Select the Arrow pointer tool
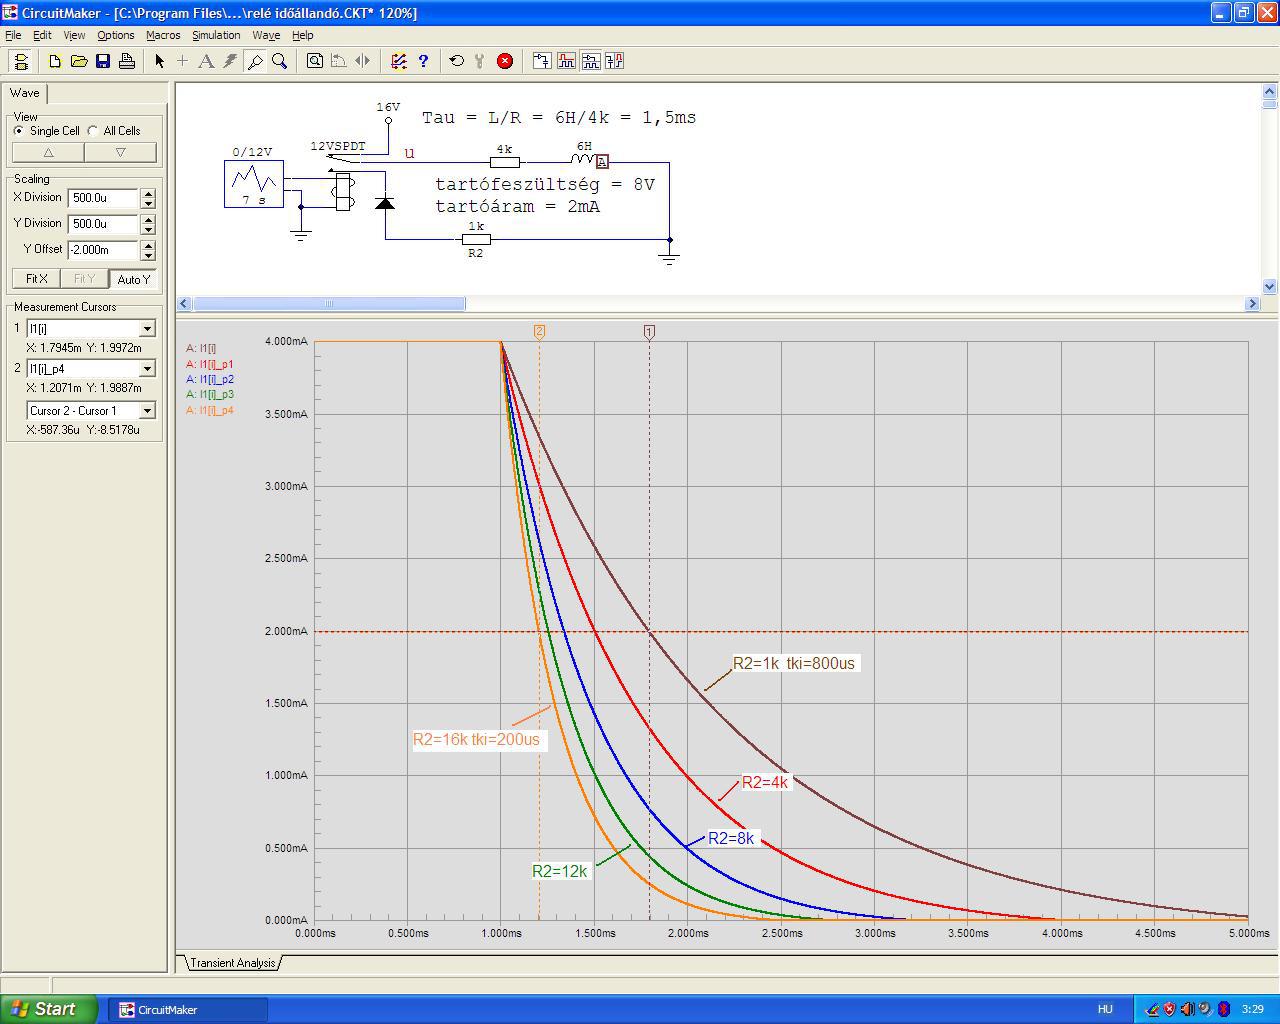The image size is (1280, 1024). click(x=159, y=61)
